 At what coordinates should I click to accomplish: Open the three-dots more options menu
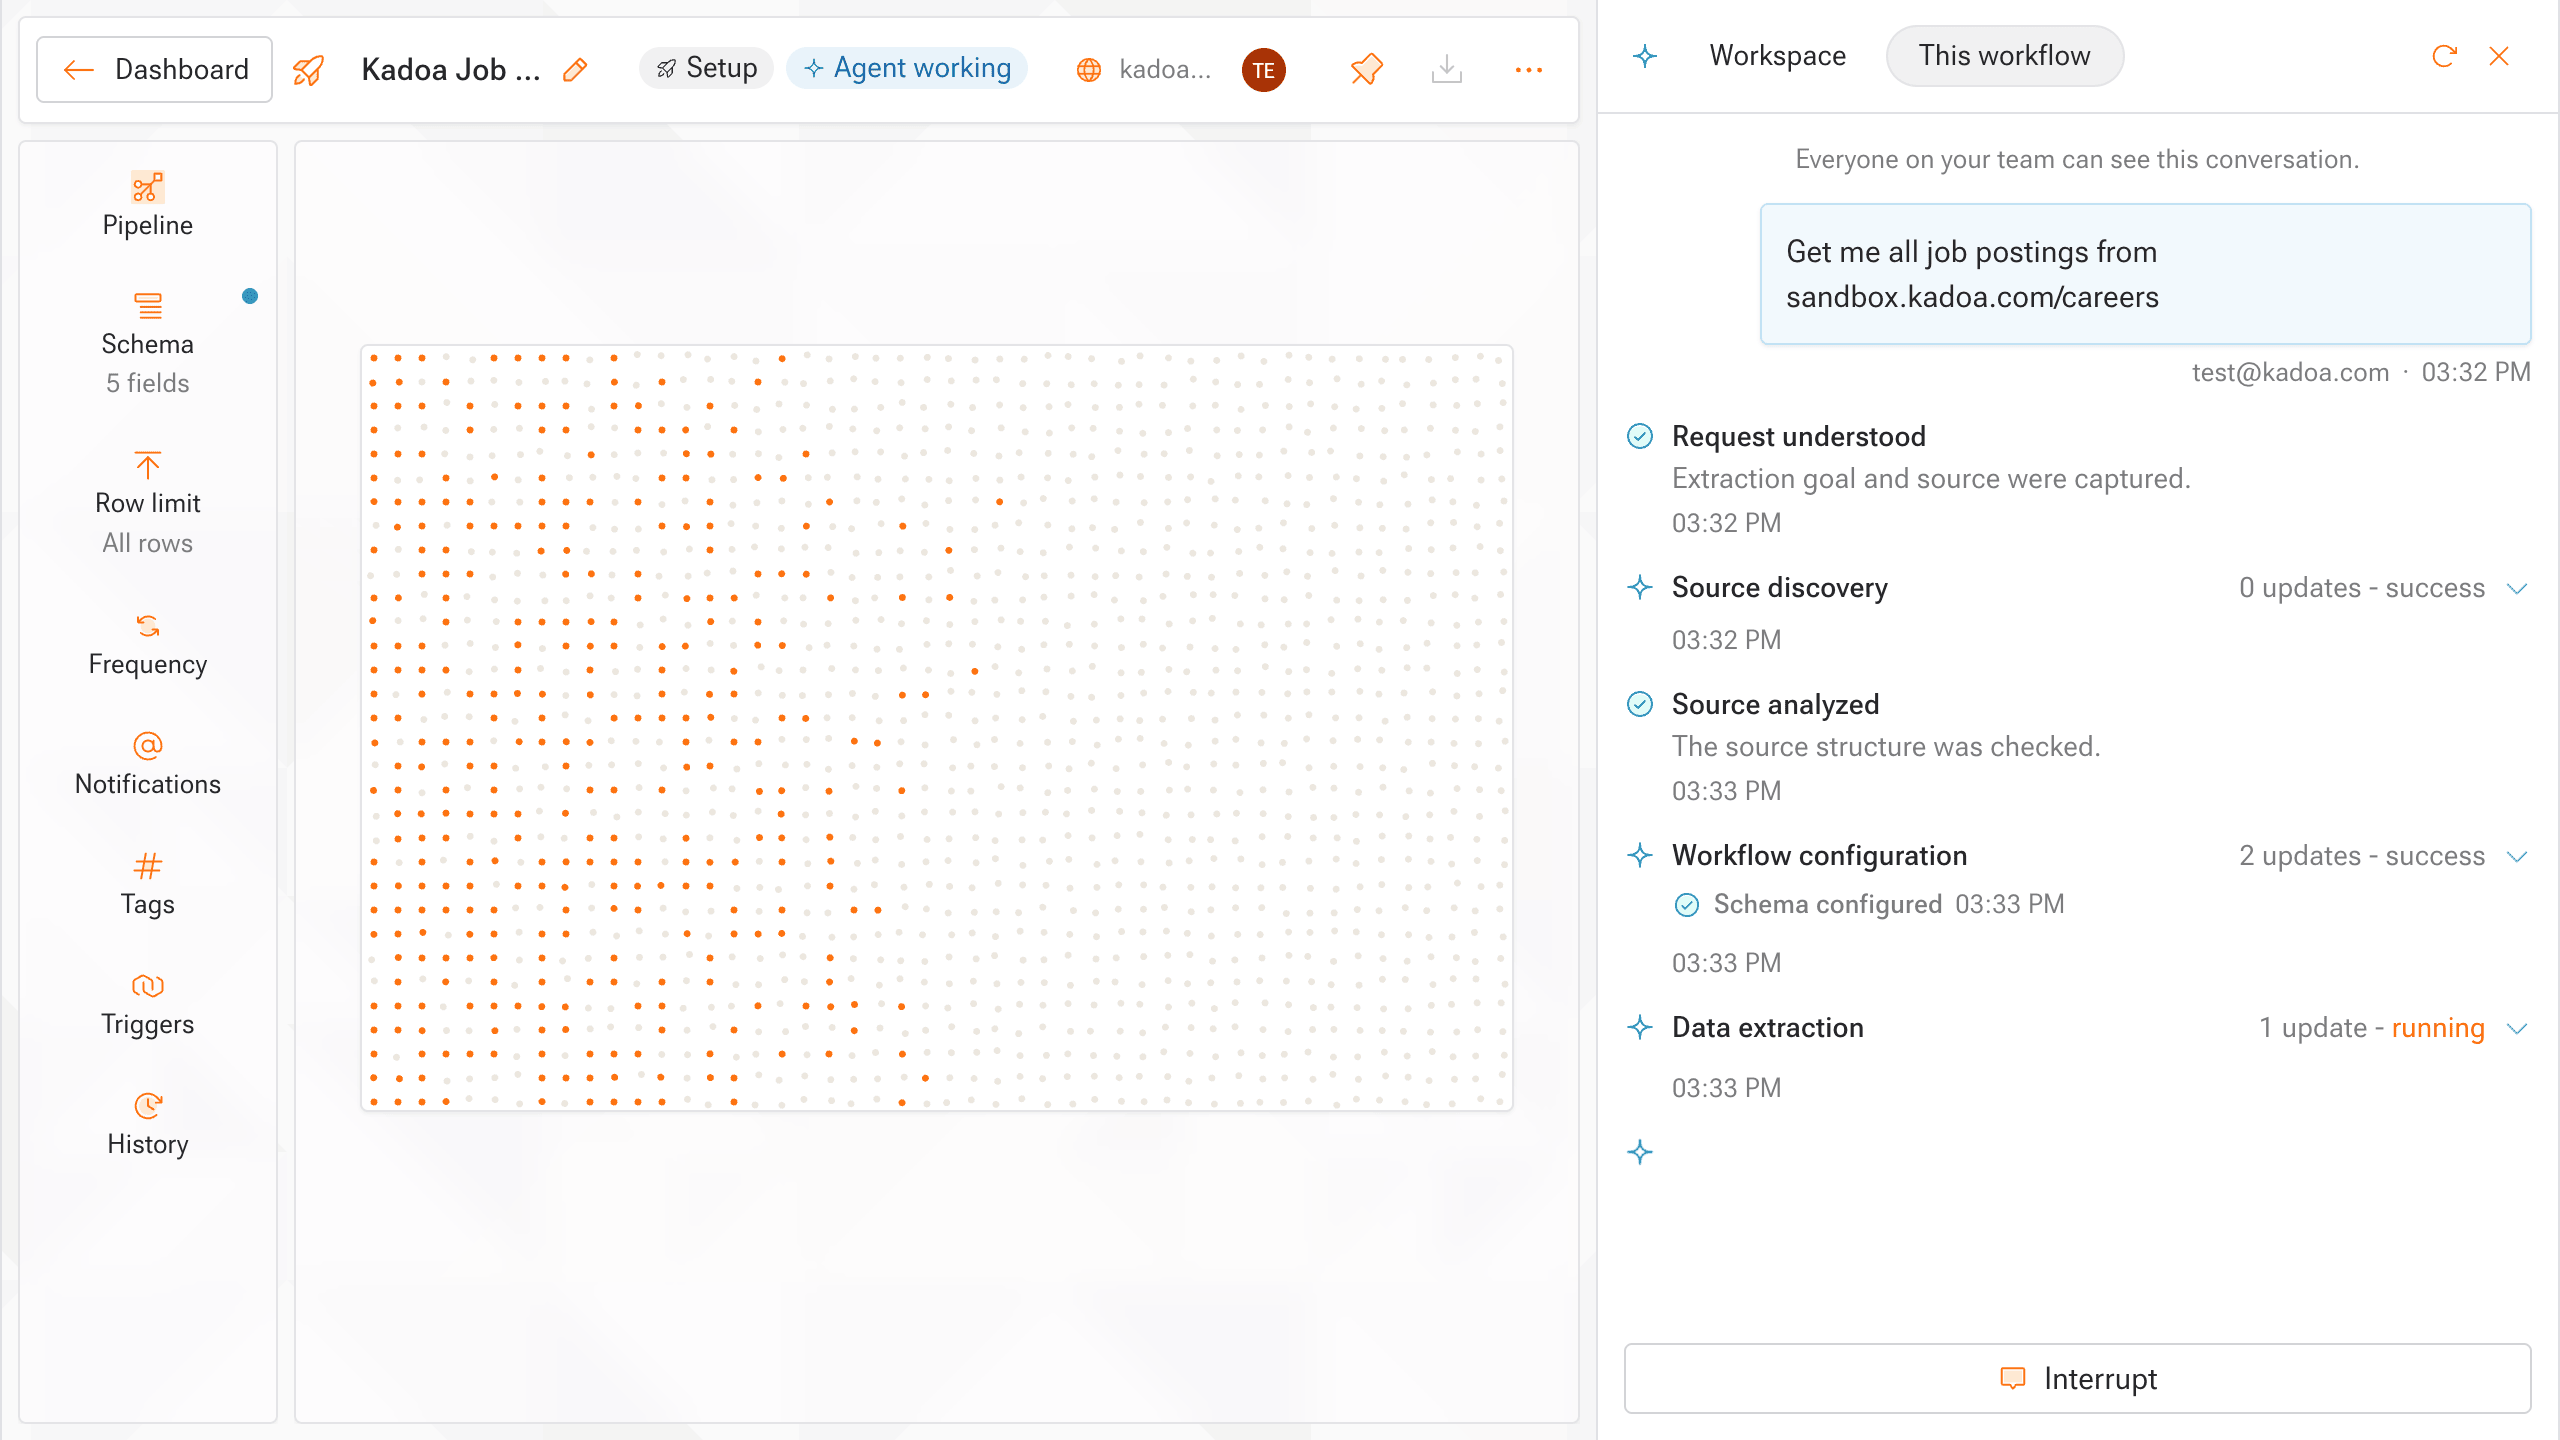pos(1528,70)
